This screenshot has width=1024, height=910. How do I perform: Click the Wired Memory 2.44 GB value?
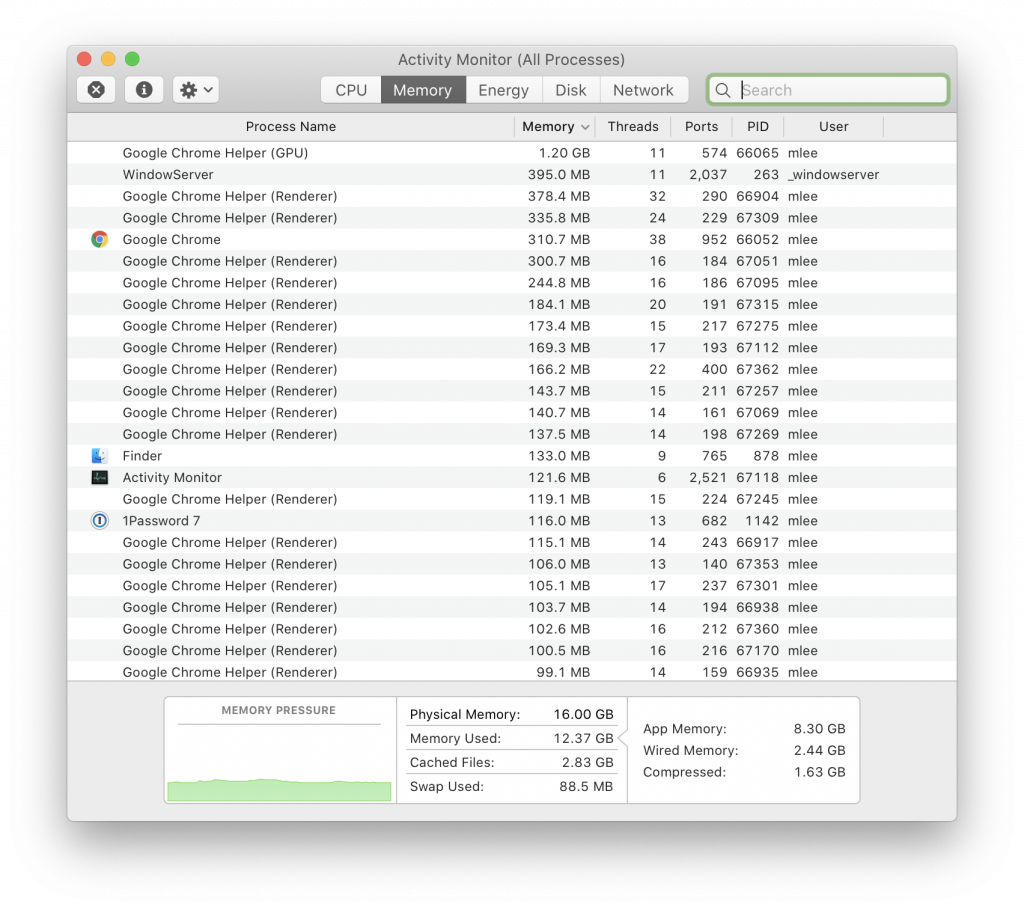(820, 750)
